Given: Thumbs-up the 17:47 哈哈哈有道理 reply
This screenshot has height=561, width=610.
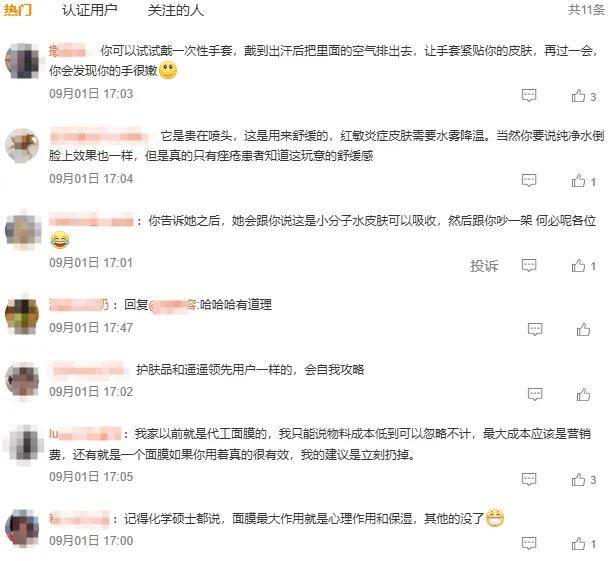Looking at the screenshot, I should coord(583,329).
